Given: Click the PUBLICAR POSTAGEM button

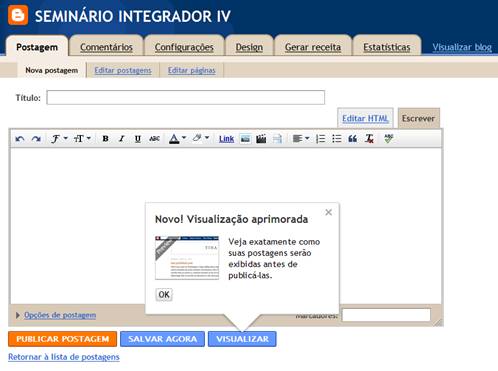Looking at the screenshot, I should tap(63, 339).
